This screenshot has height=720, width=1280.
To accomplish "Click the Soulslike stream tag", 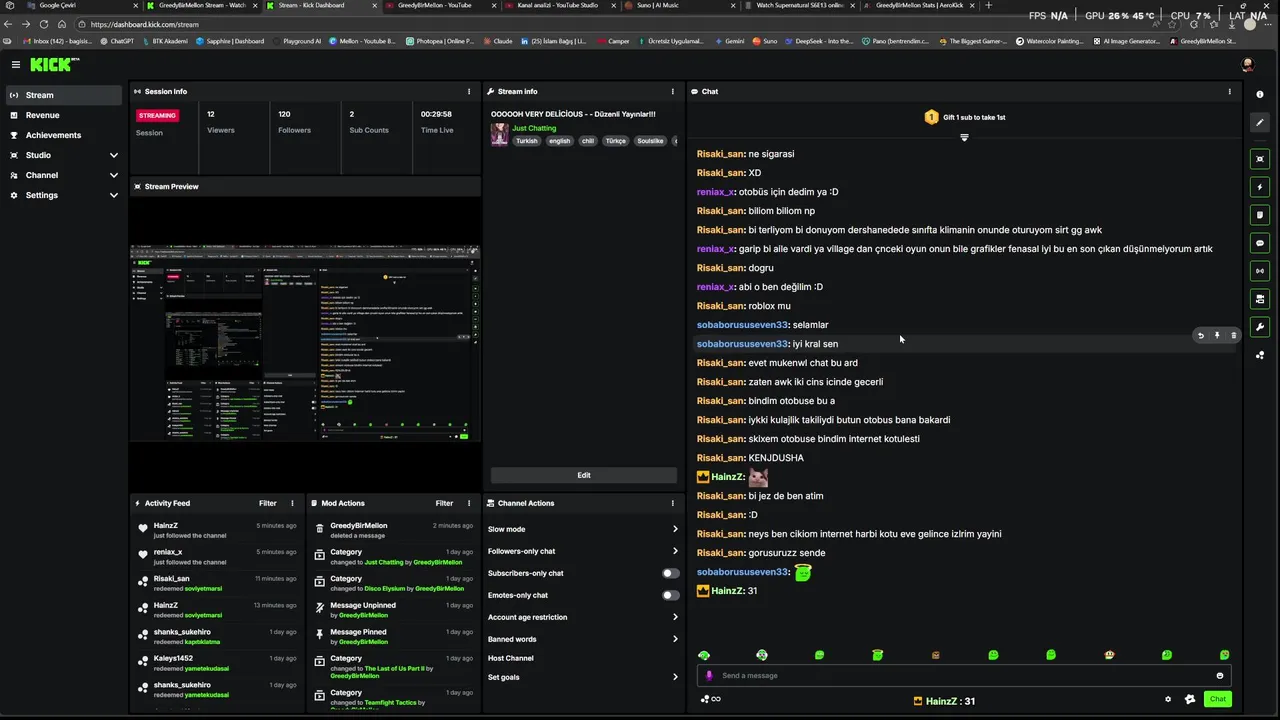I will tap(650, 141).
